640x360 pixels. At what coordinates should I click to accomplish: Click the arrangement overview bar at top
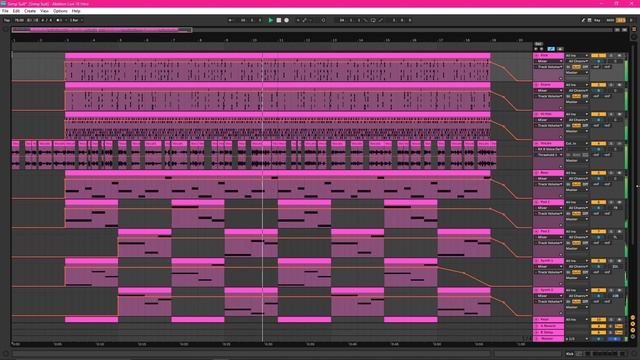[x=312, y=30]
